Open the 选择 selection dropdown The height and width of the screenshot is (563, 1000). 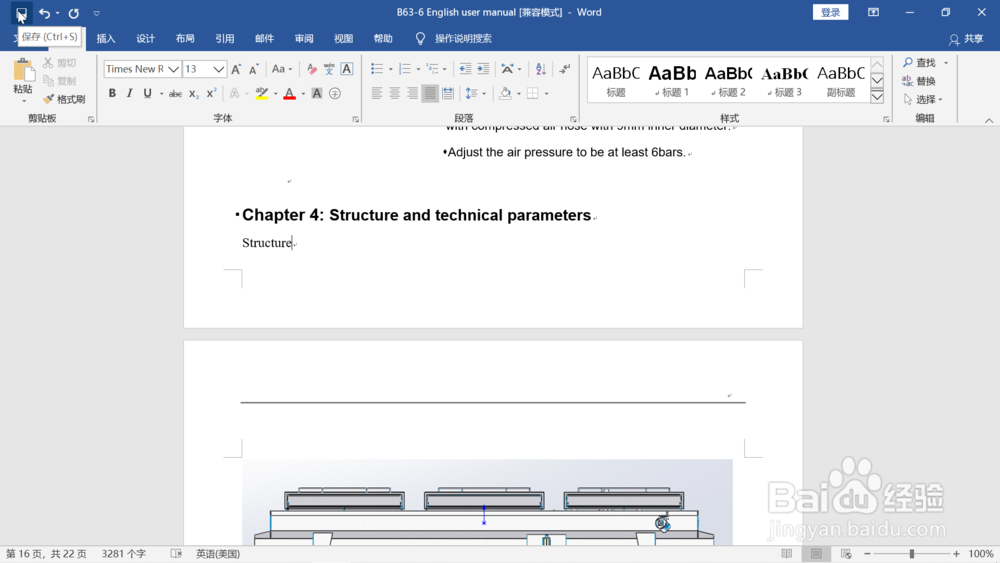(923, 99)
